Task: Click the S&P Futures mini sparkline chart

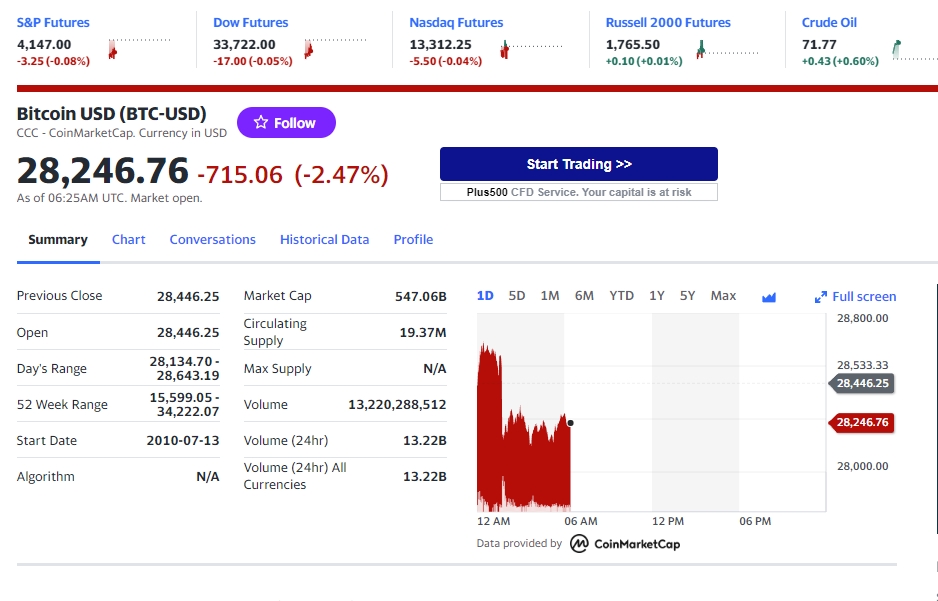Action: [139, 48]
